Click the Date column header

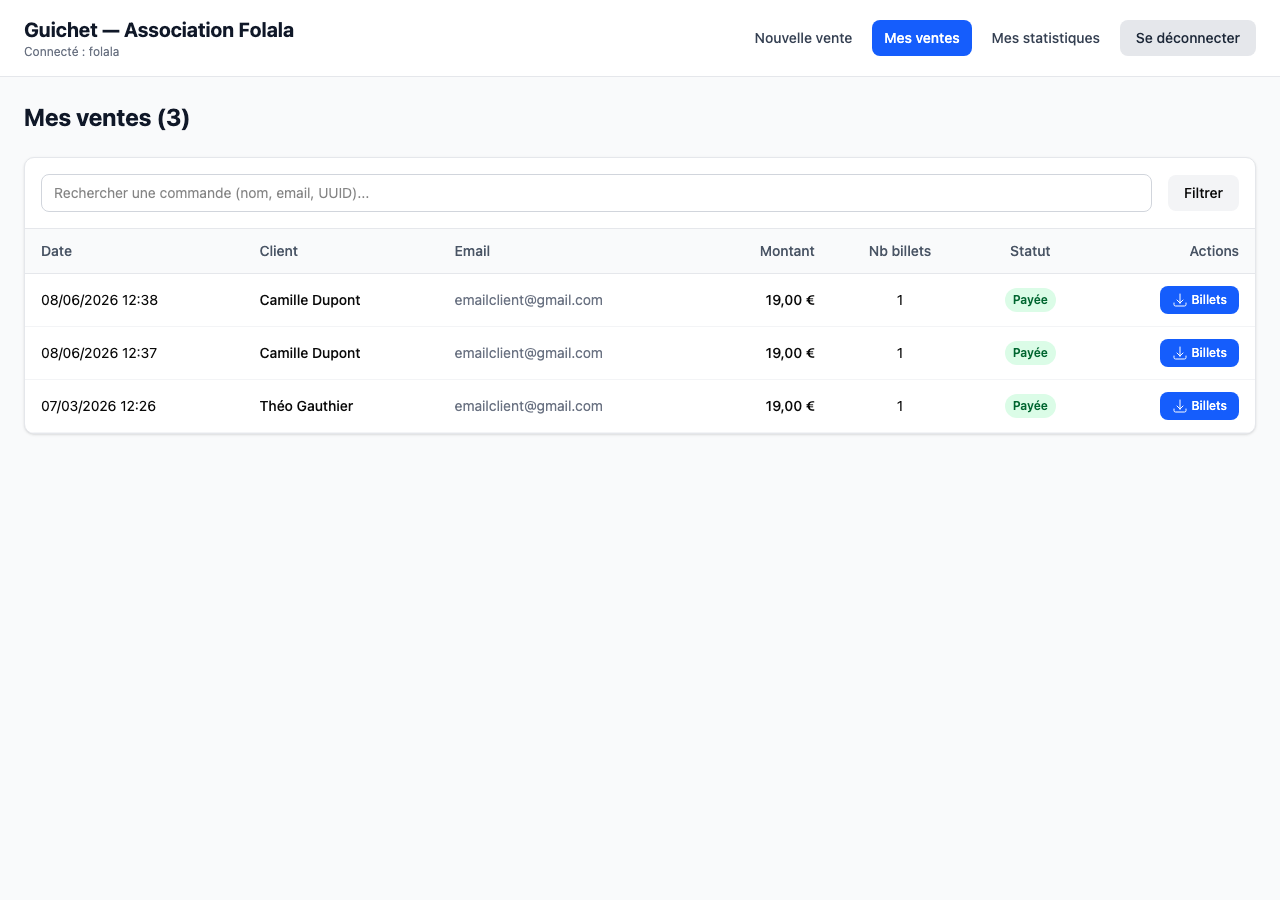click(x=56, y=251)
